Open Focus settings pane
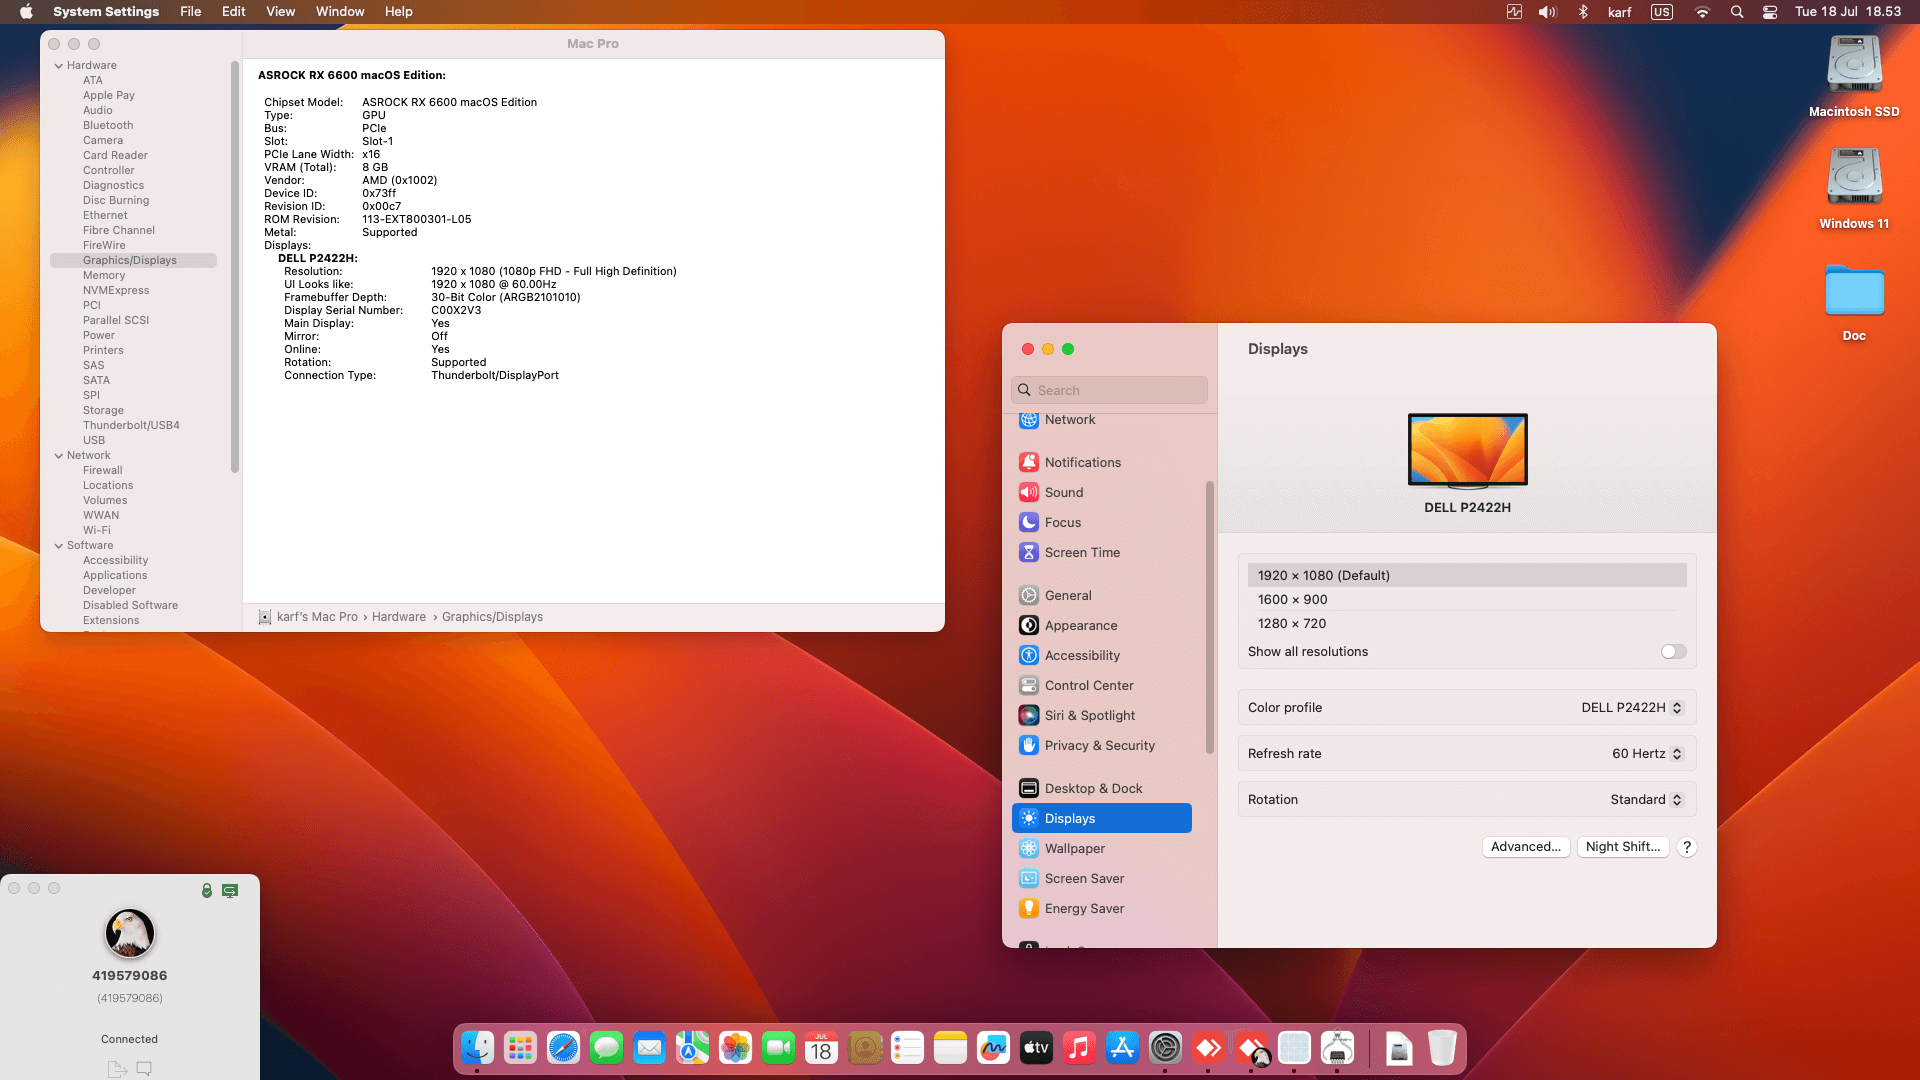Viewport: 1920px width, 1080px height. (1063, 522)
